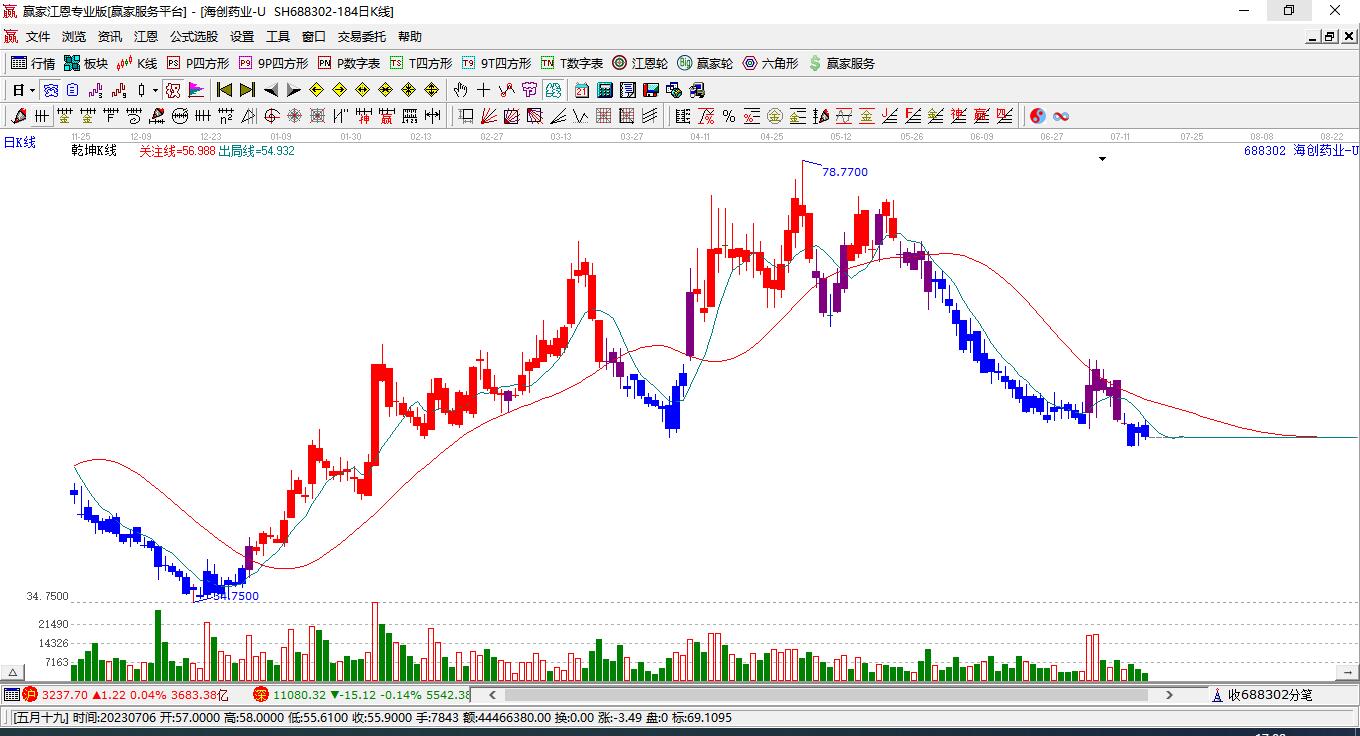This screenshot has height=736, width=1360.
Task: Click the jump-to-first-bar icon
Action: 224,90
